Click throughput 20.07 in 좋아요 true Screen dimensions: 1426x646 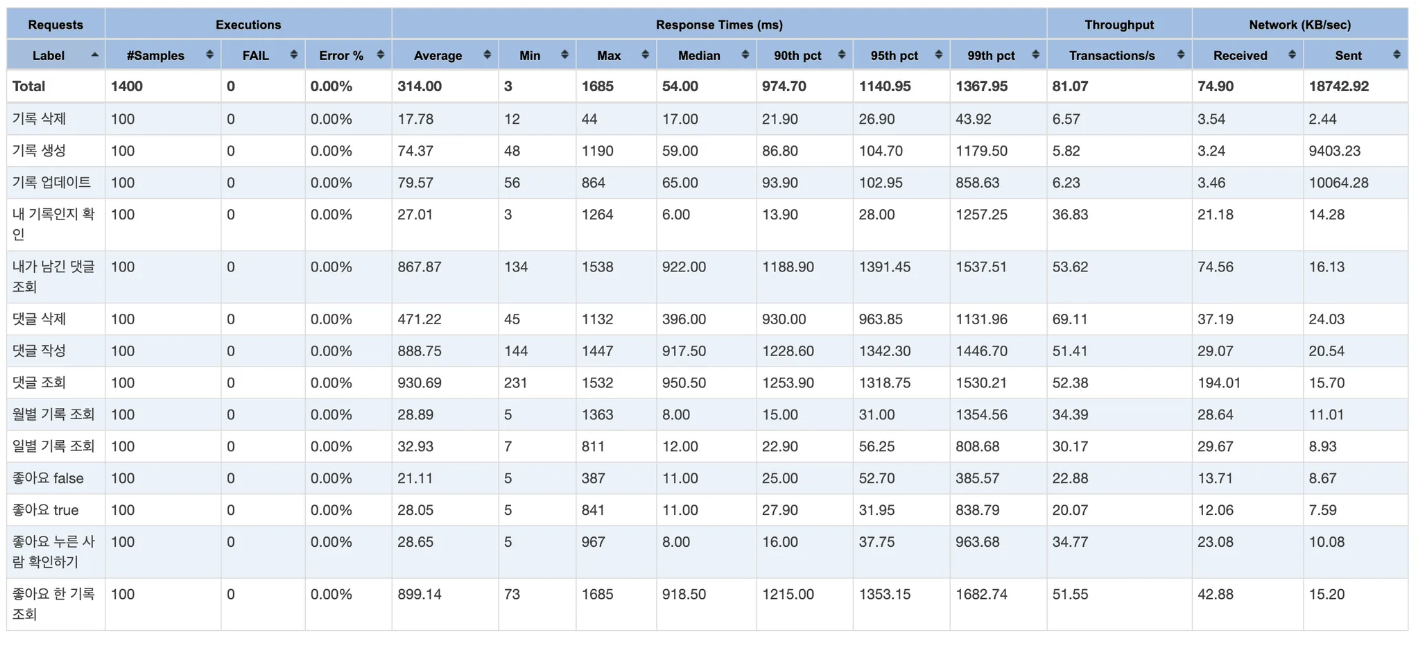click(1070, 510)
